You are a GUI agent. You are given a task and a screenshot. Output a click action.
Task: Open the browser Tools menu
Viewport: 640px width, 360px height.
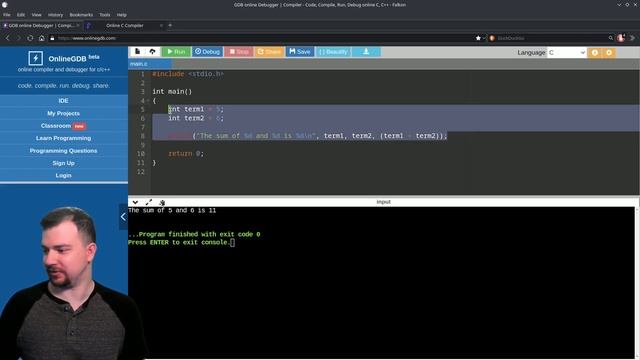[105, 15]
